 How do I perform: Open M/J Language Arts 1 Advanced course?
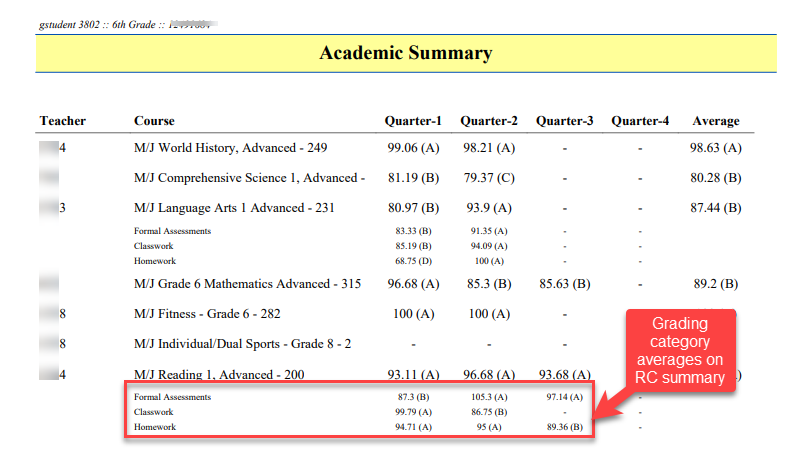234,208
